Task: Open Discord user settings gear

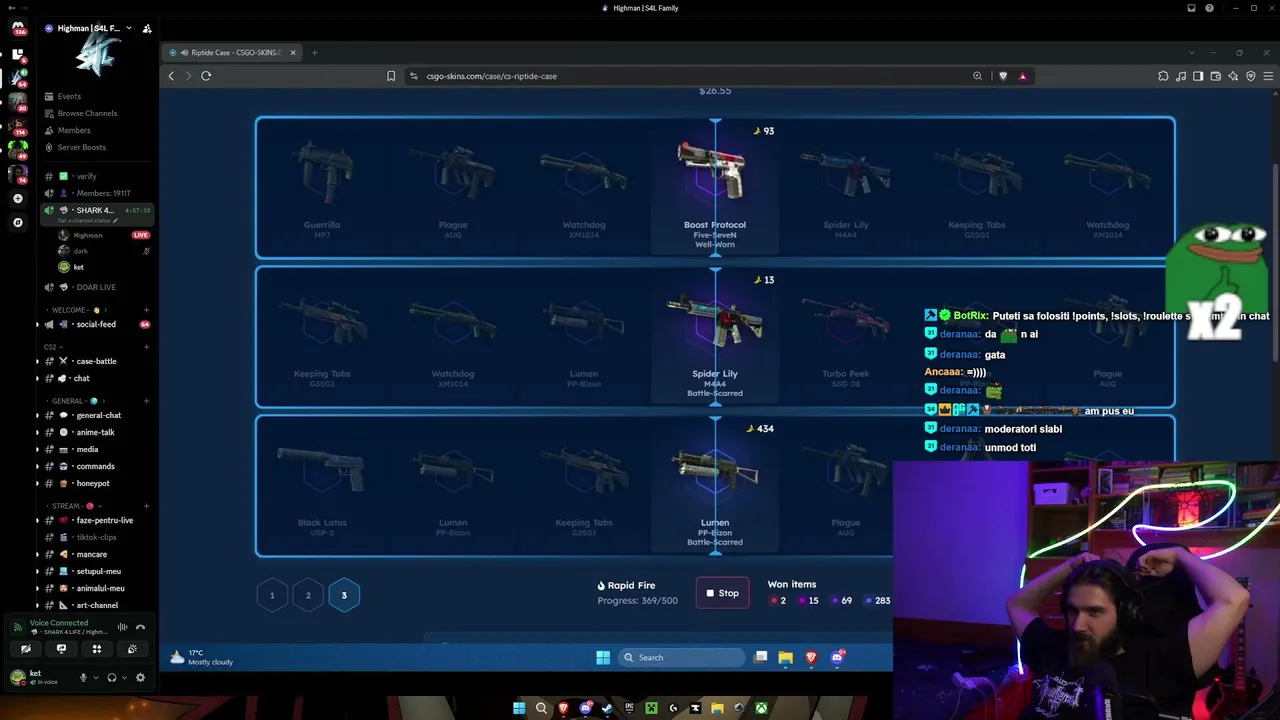Action: pyautogui.click(x=140, y=677)
